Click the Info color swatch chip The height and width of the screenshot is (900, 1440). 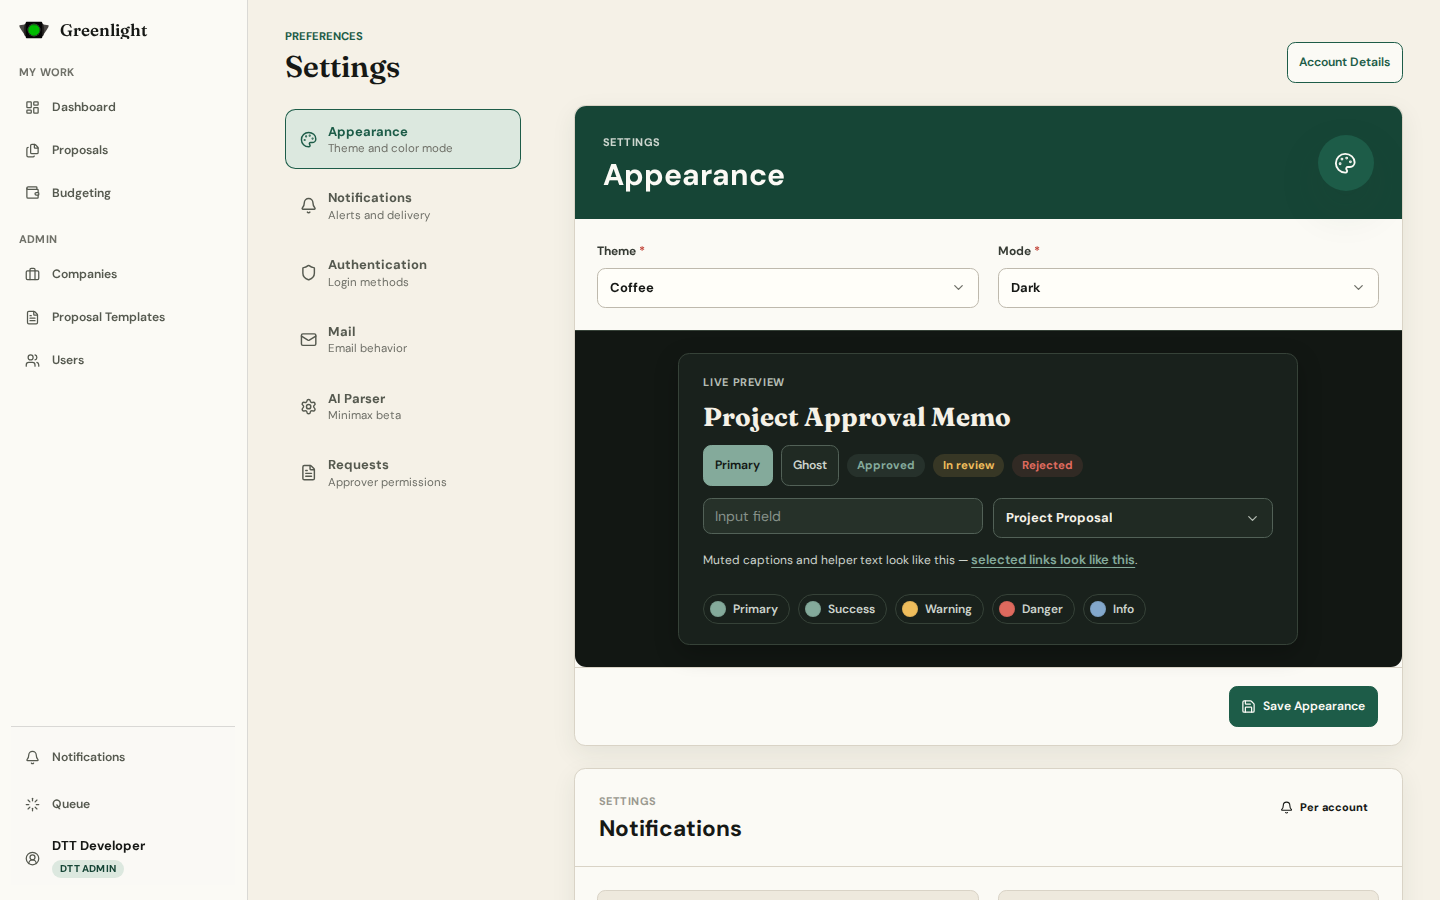[1114, 609]
